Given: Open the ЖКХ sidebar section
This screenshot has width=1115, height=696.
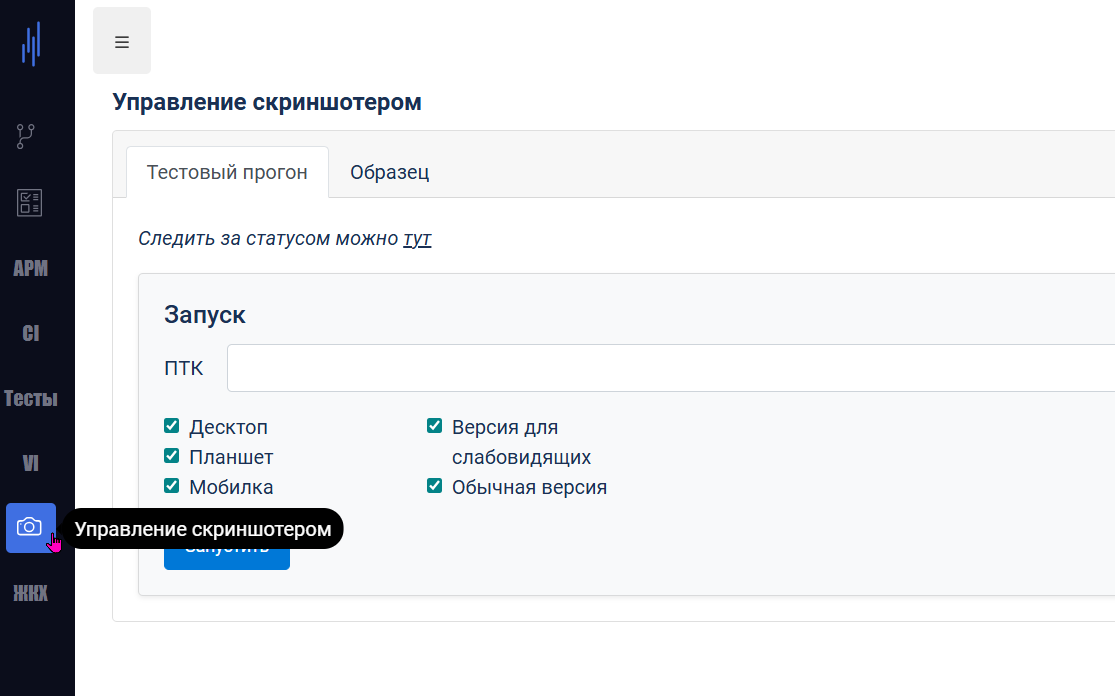Looking at the screenshot, I should tap(31, 593).
